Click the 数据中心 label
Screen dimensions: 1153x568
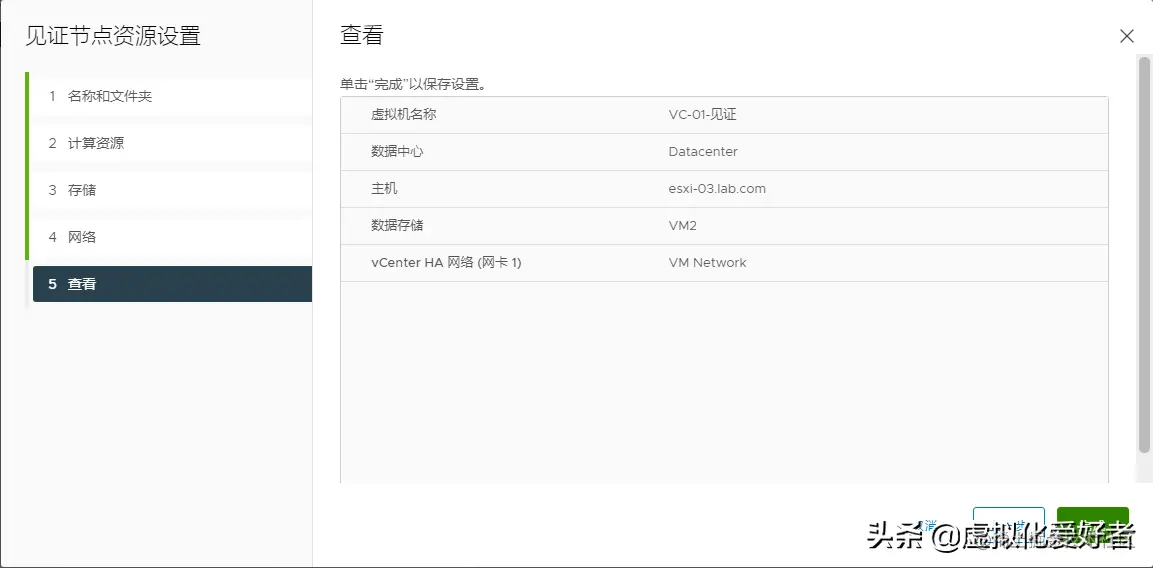(x=397, y=152)
